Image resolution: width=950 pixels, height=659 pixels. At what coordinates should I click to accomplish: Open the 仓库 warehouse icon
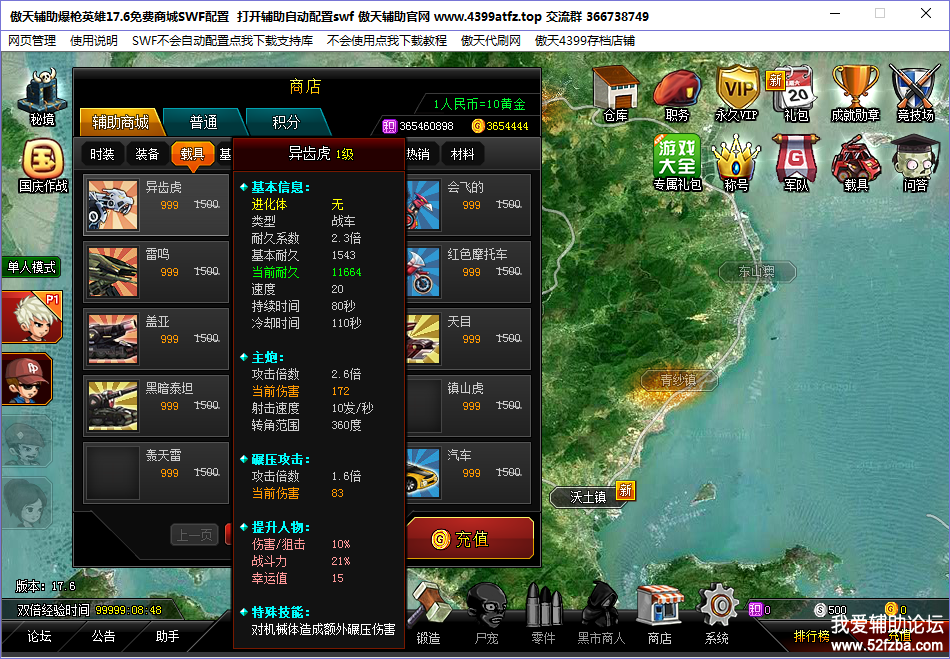click(616, 94)
